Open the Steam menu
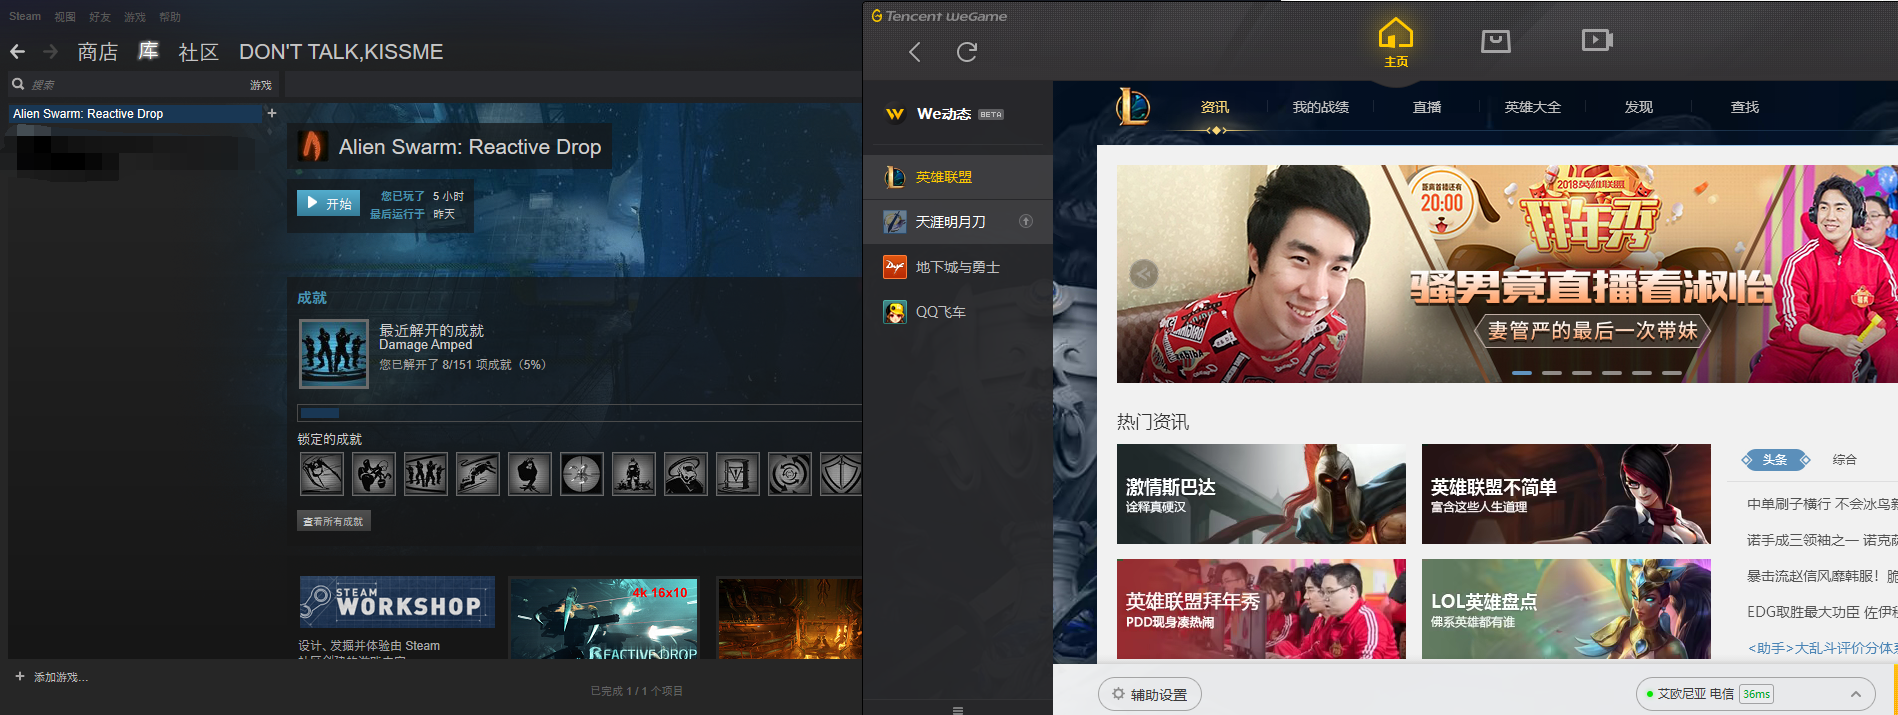This screenshot has width=1898, height=715. [25, 16]
